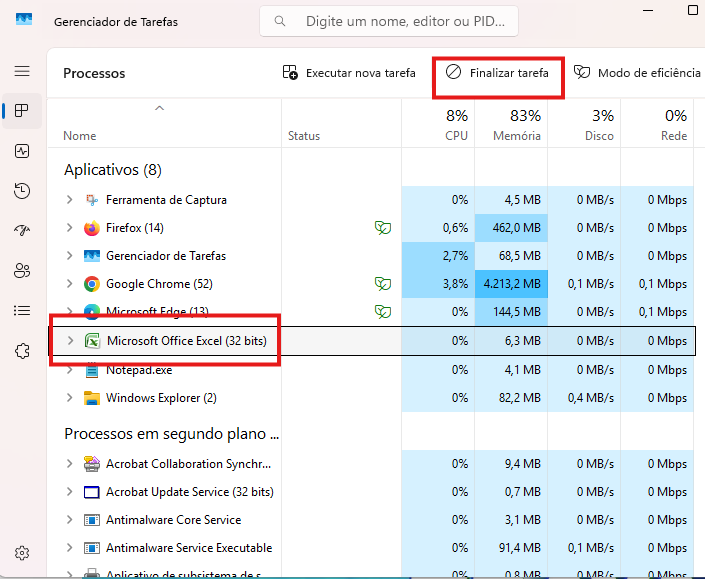The height and width of the screenshot is (579, 705).
Task: Click Processos em segundo plano header
Action: click(x=172, y=434)
